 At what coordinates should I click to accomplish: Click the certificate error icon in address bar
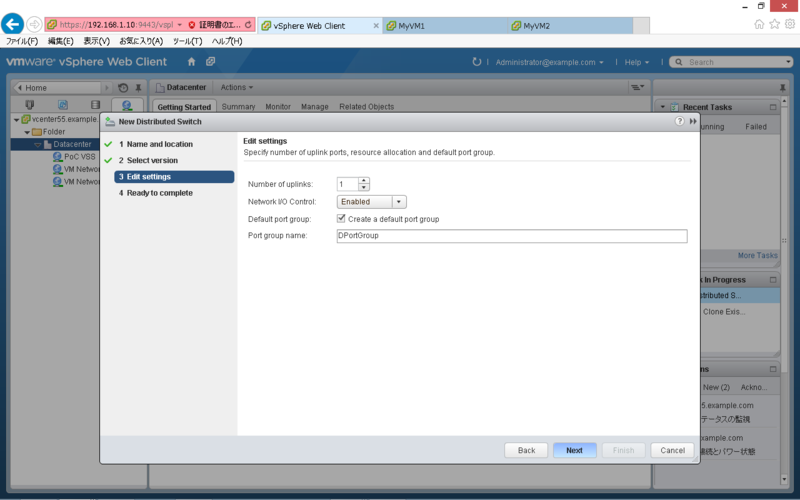(192, 24)
